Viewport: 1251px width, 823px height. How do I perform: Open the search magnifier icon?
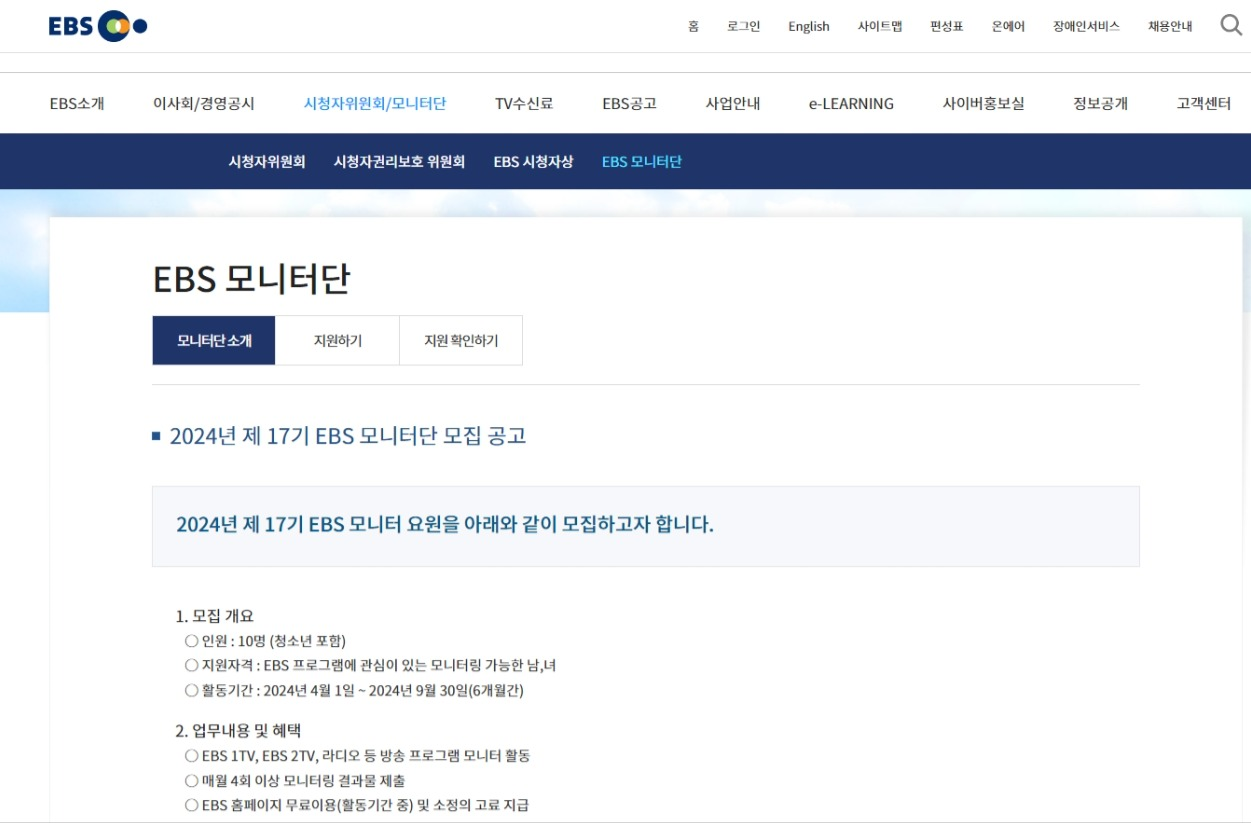1231,25
